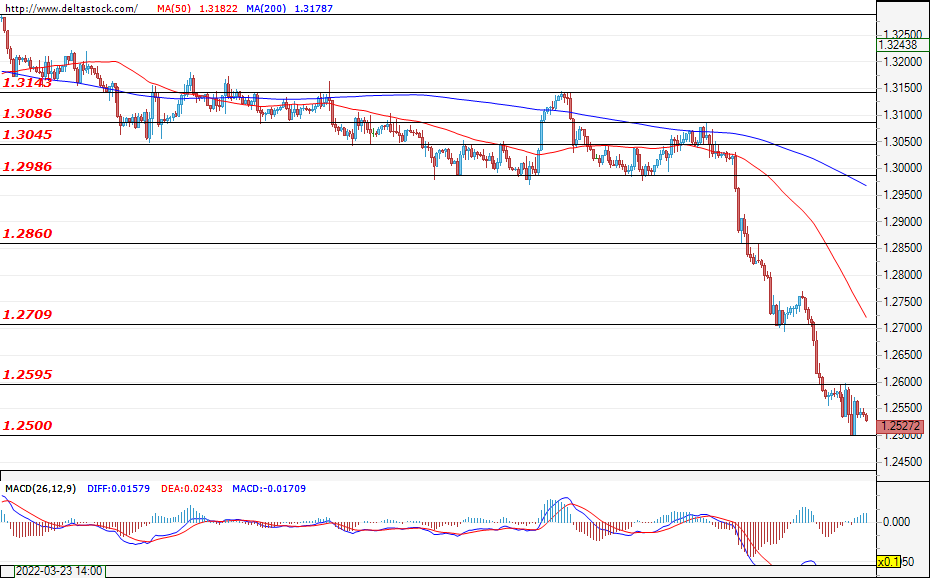Click the 2022-03-23 14:00 date label
The image size is (930, 578).
click(x=58, y=571)
